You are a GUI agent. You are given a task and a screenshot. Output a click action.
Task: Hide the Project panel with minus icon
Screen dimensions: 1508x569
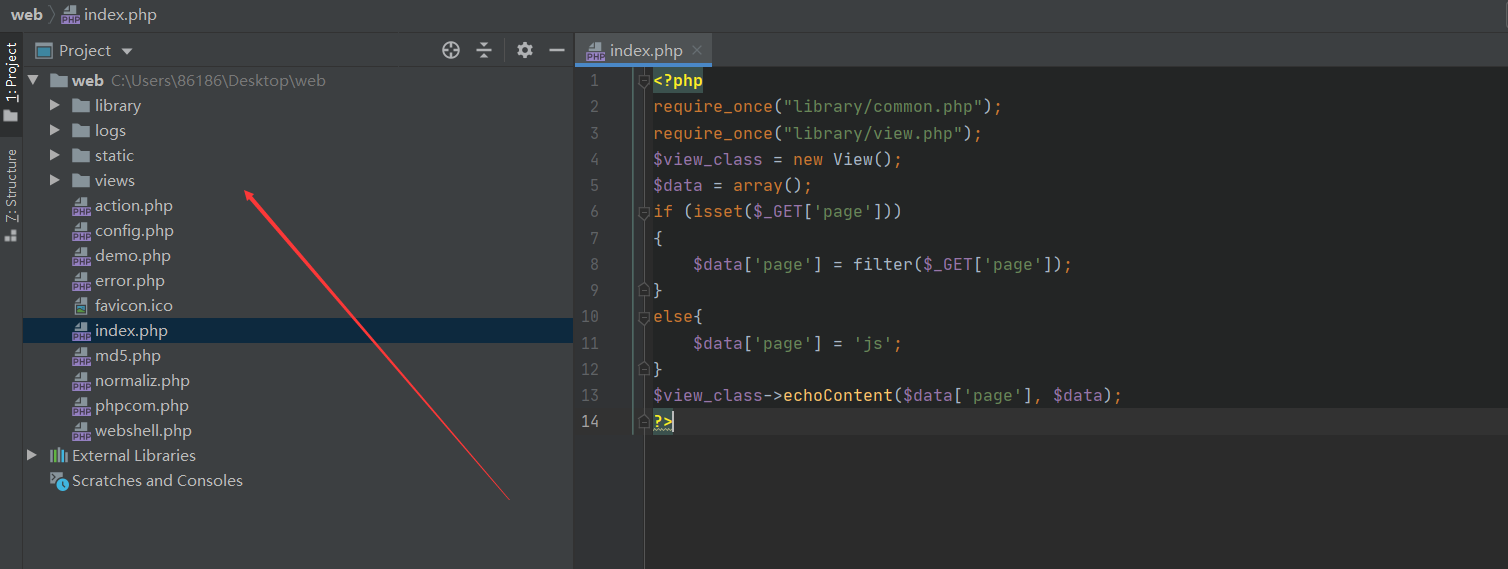(557, 50)
